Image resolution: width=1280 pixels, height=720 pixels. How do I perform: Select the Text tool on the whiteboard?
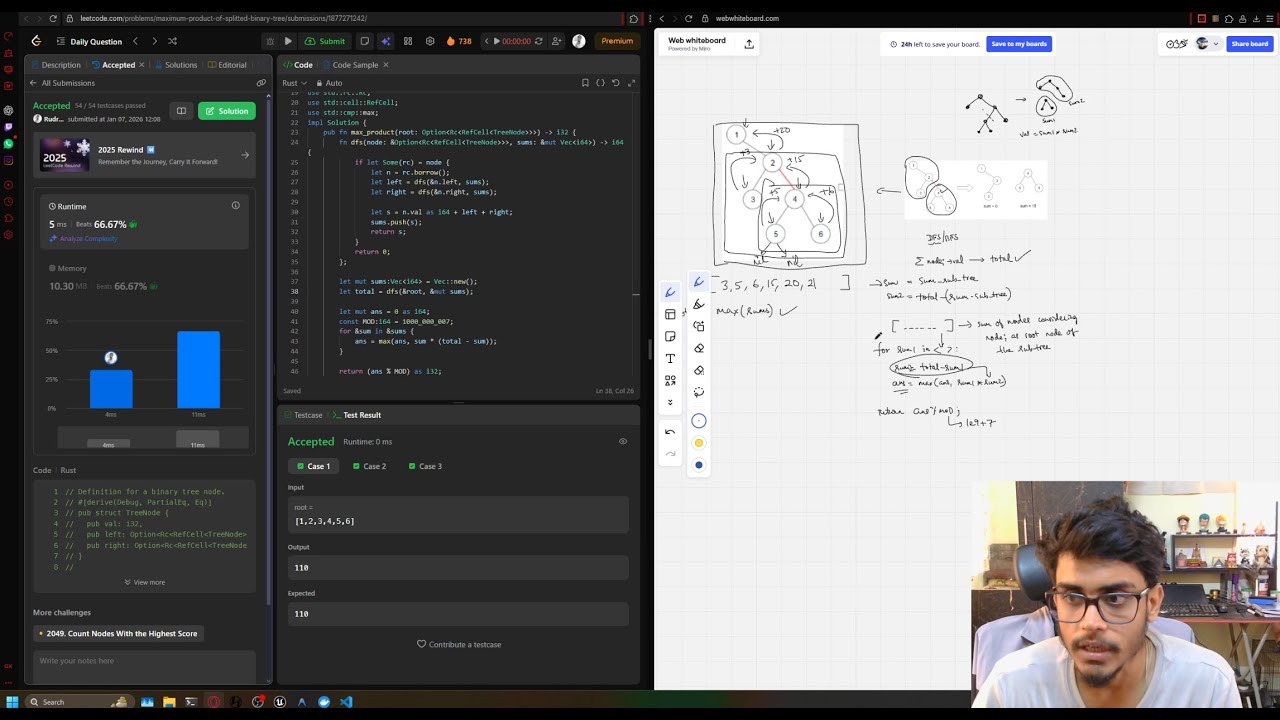pyautogui.click(x=670, y=358)
